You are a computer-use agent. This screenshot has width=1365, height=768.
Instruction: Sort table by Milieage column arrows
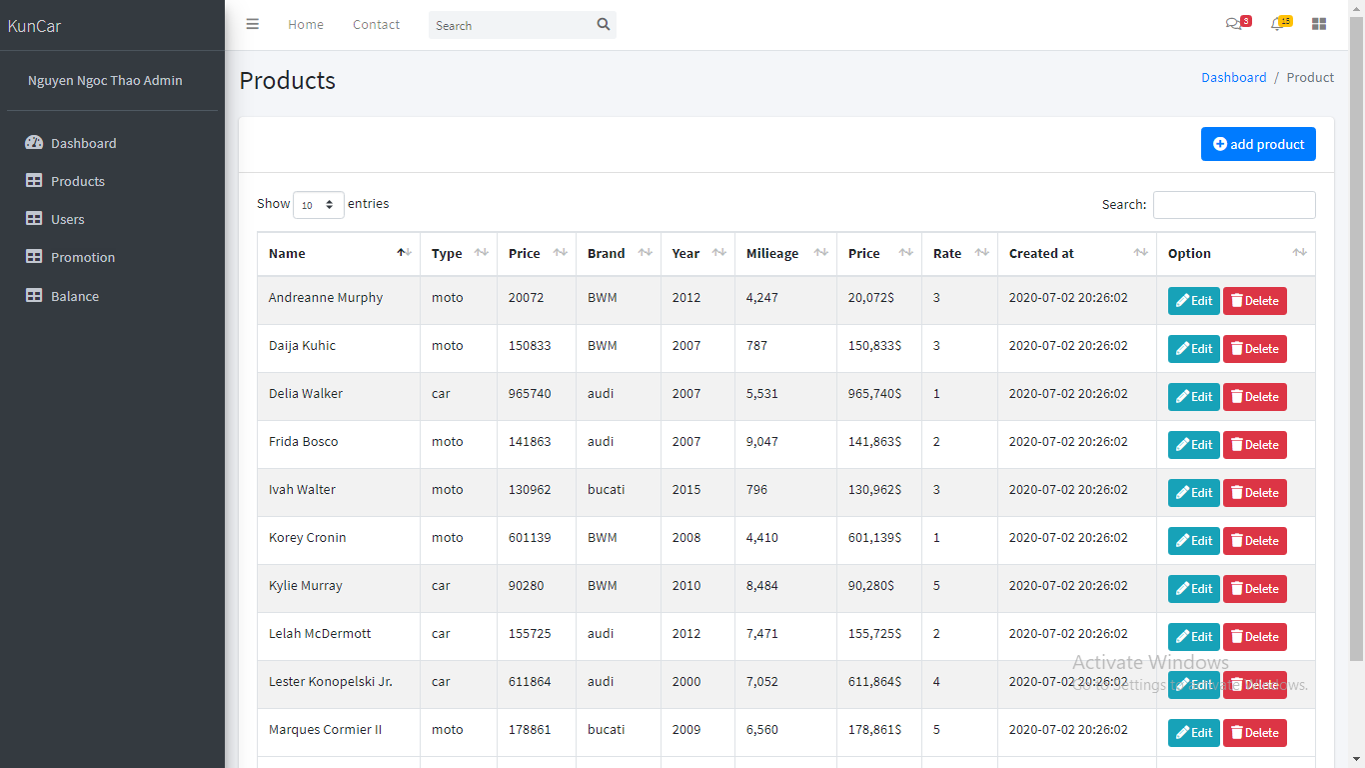(821, 253)
